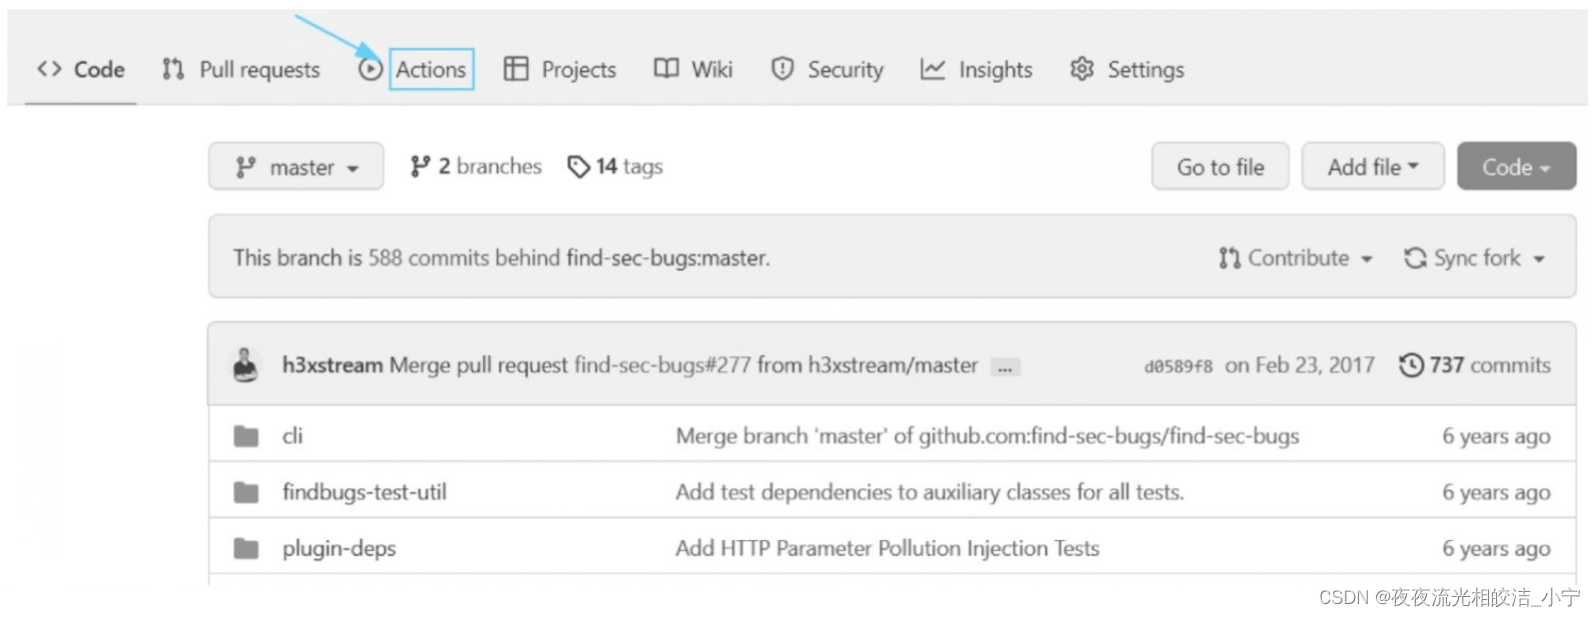
Task: Click the folder icon next to cli
Action: click(246, 436)
